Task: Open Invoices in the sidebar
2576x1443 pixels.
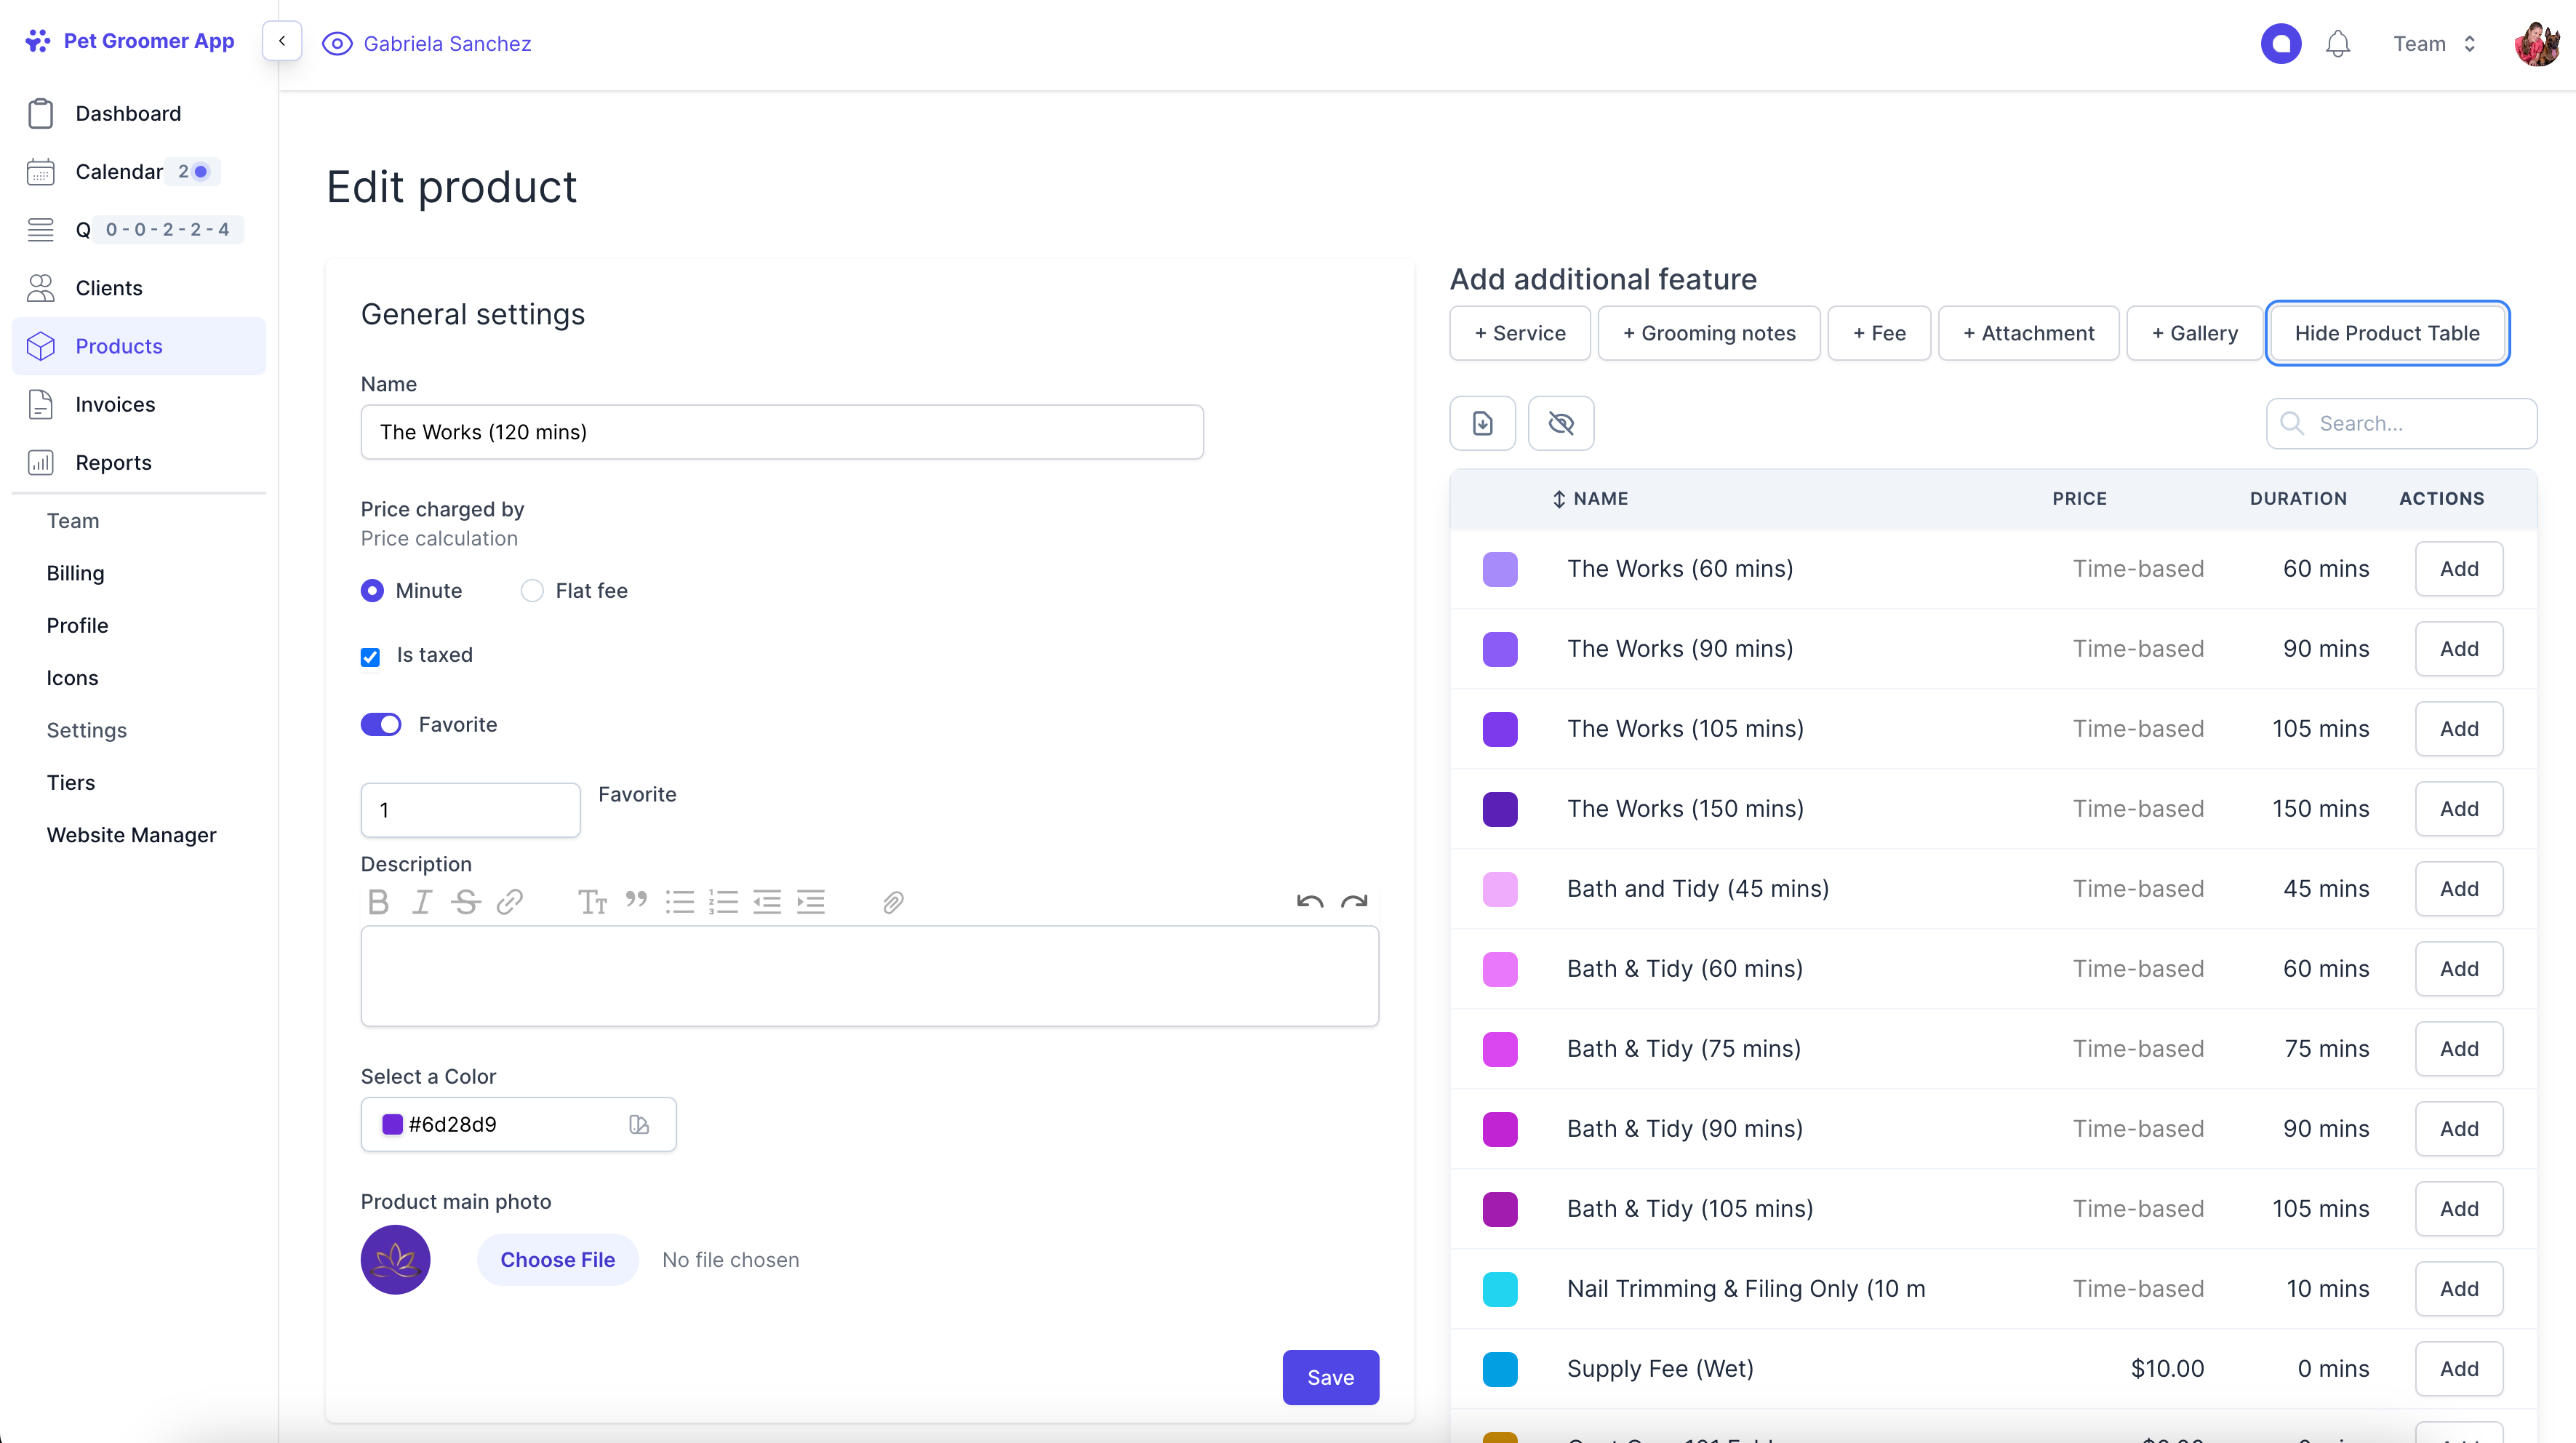Action: tap(115, 404)
